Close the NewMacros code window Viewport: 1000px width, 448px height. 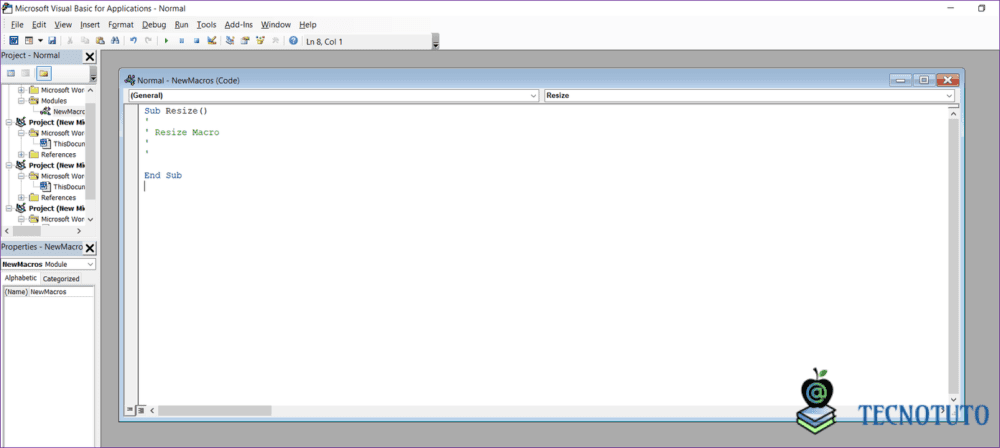(x=948, y=80)
